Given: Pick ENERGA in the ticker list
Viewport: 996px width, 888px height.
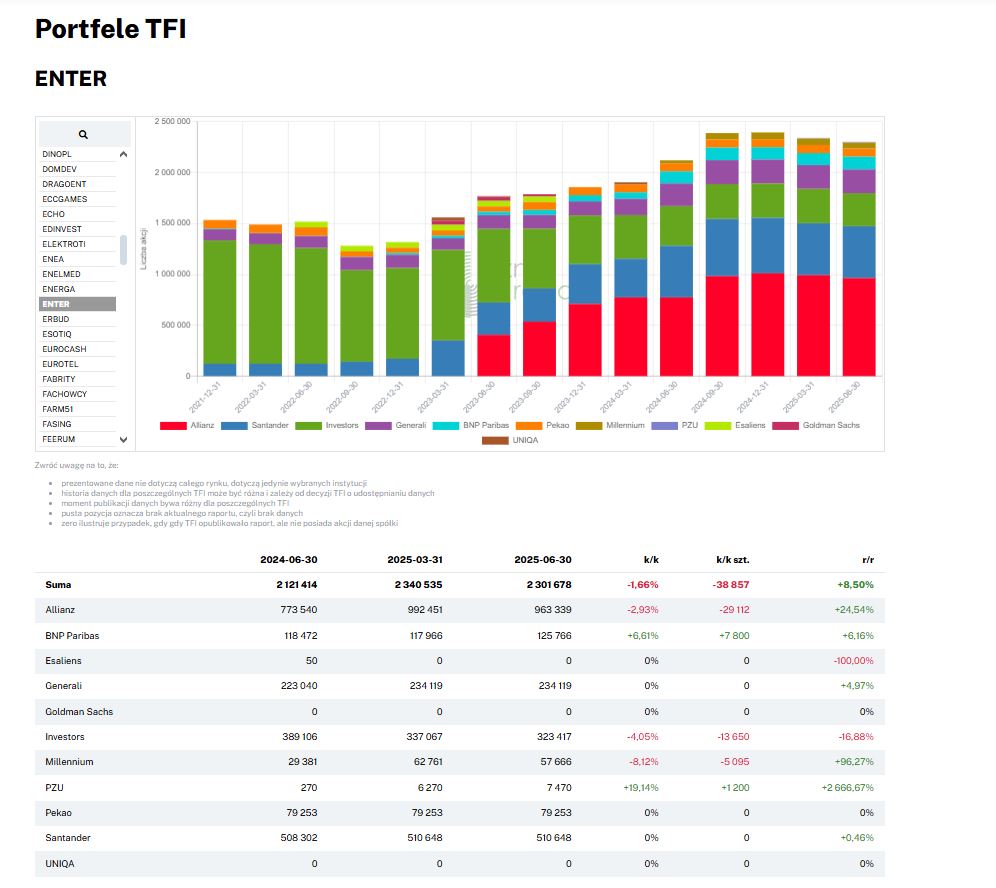Looking at the screenshot, I should point(77,289).
